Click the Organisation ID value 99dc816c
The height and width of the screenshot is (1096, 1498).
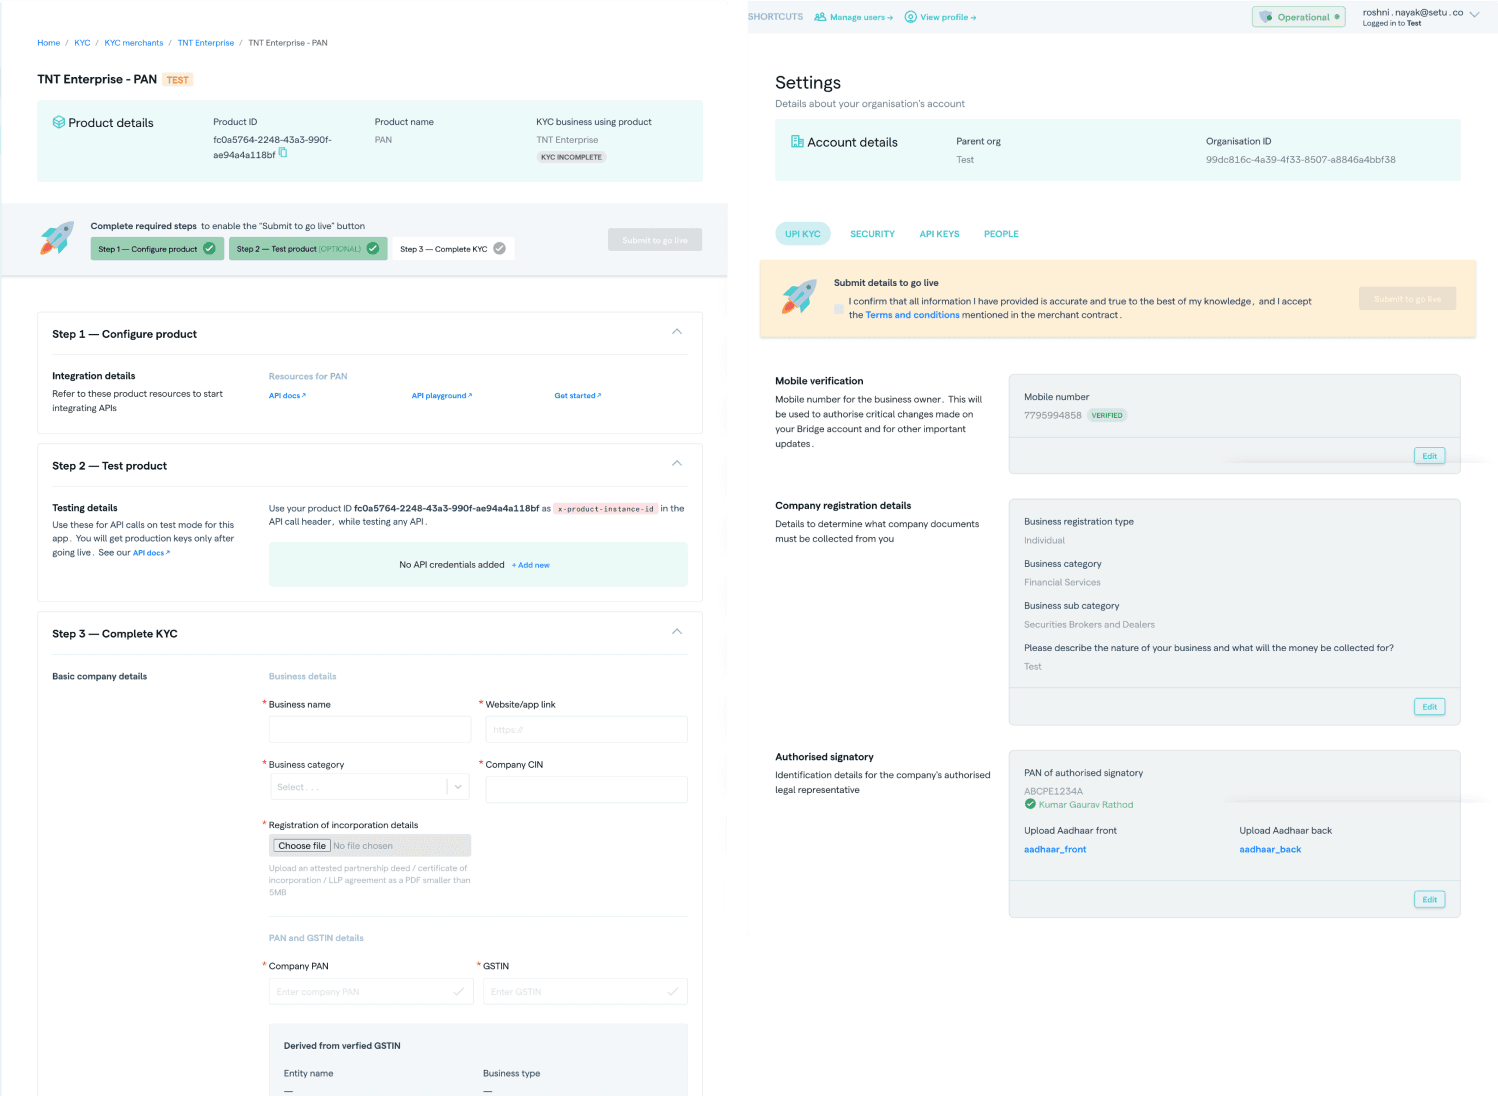pos(1301,159)
